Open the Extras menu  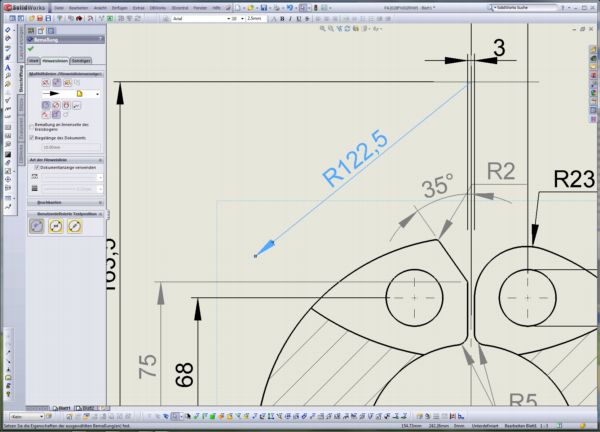139,8
